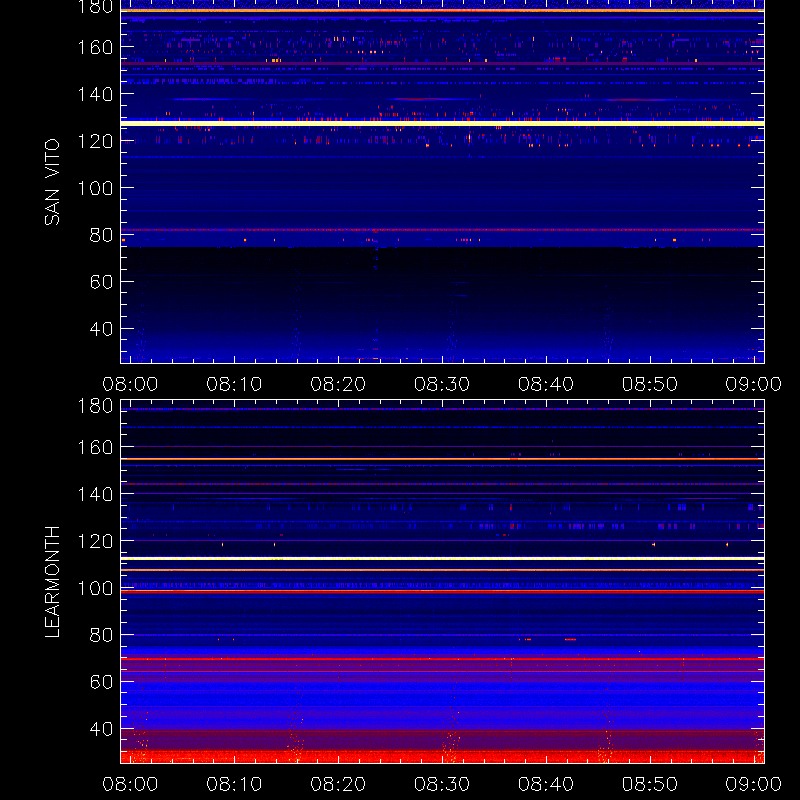Select the 160 label on Learmonth axis
The image size is (800, 800).
click(x=95, y=447)
